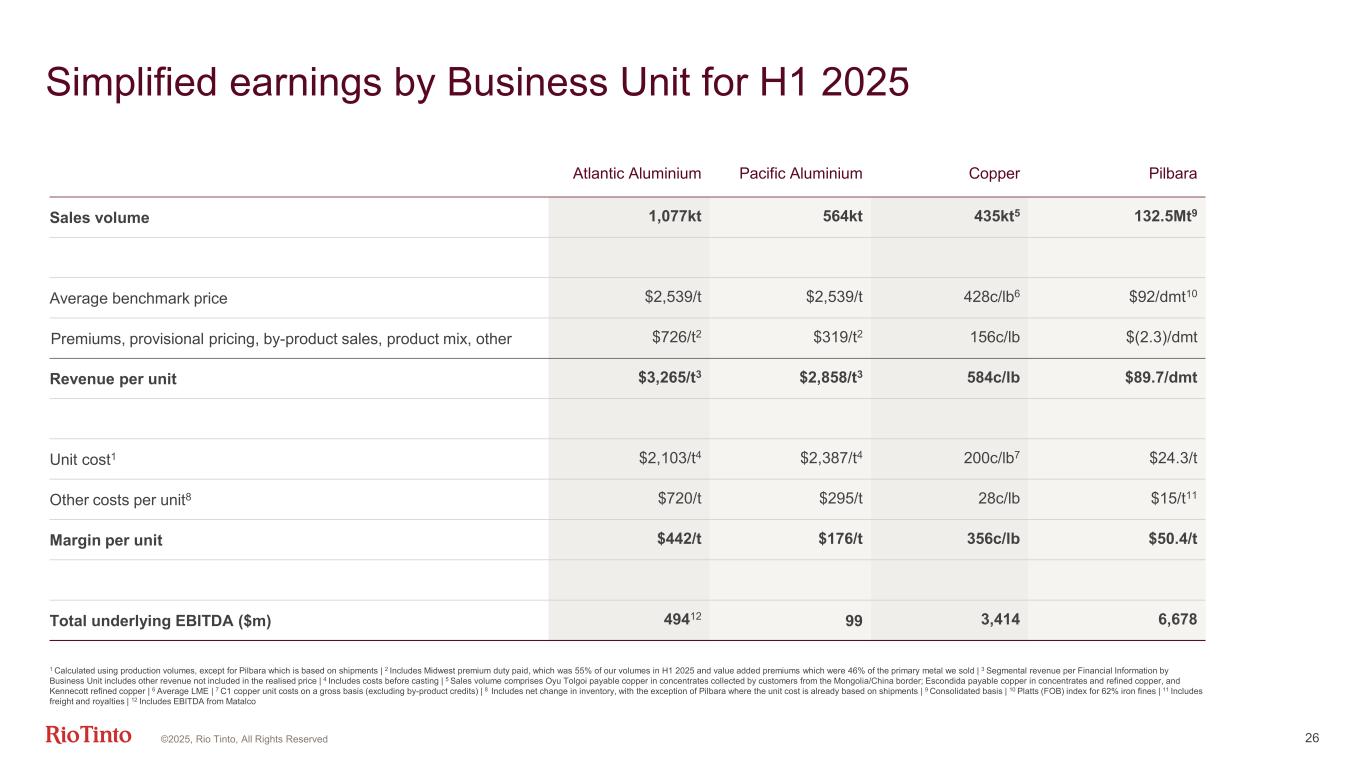Viewport: 1365px width, 768px height.
Task: Click the Pacific Aluminium column header
Action: click(800, 173)
